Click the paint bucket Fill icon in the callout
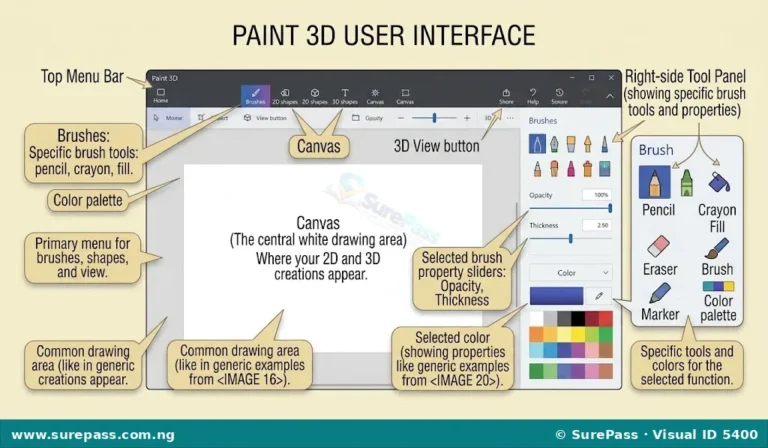 click(x=719, y=182)
